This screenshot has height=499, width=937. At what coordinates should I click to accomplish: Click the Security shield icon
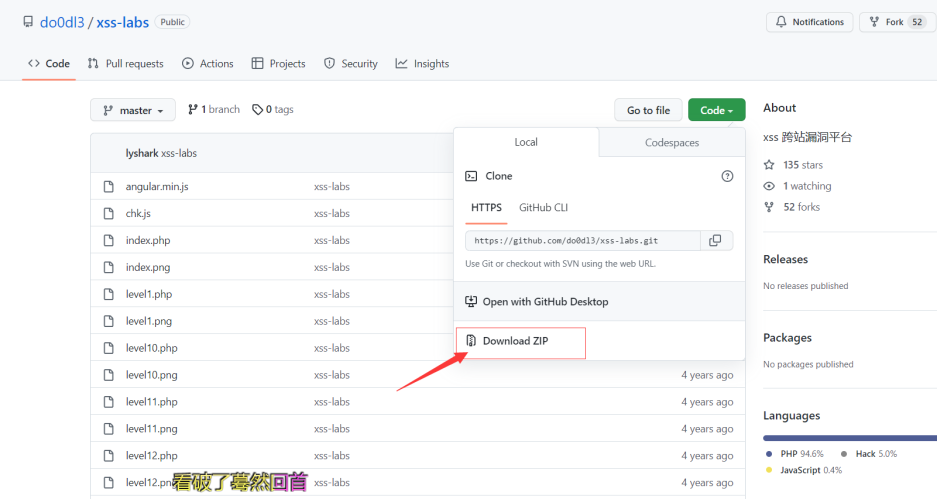[x=329, y=63]
